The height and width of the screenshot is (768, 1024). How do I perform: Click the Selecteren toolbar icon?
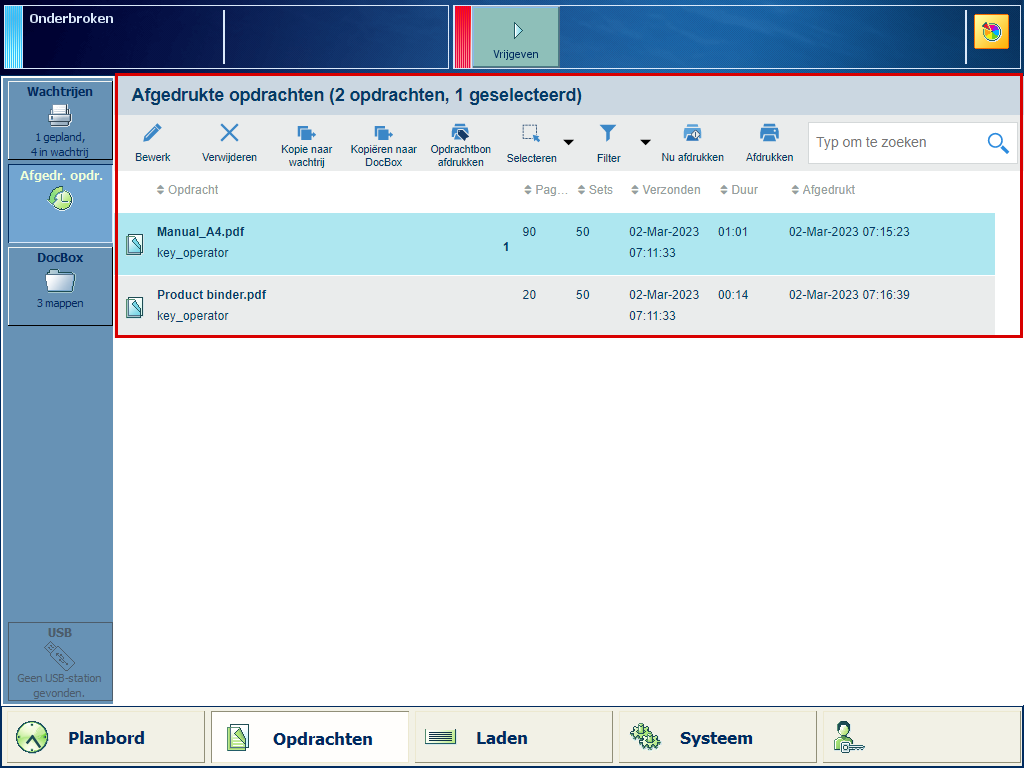pos(531,133)
